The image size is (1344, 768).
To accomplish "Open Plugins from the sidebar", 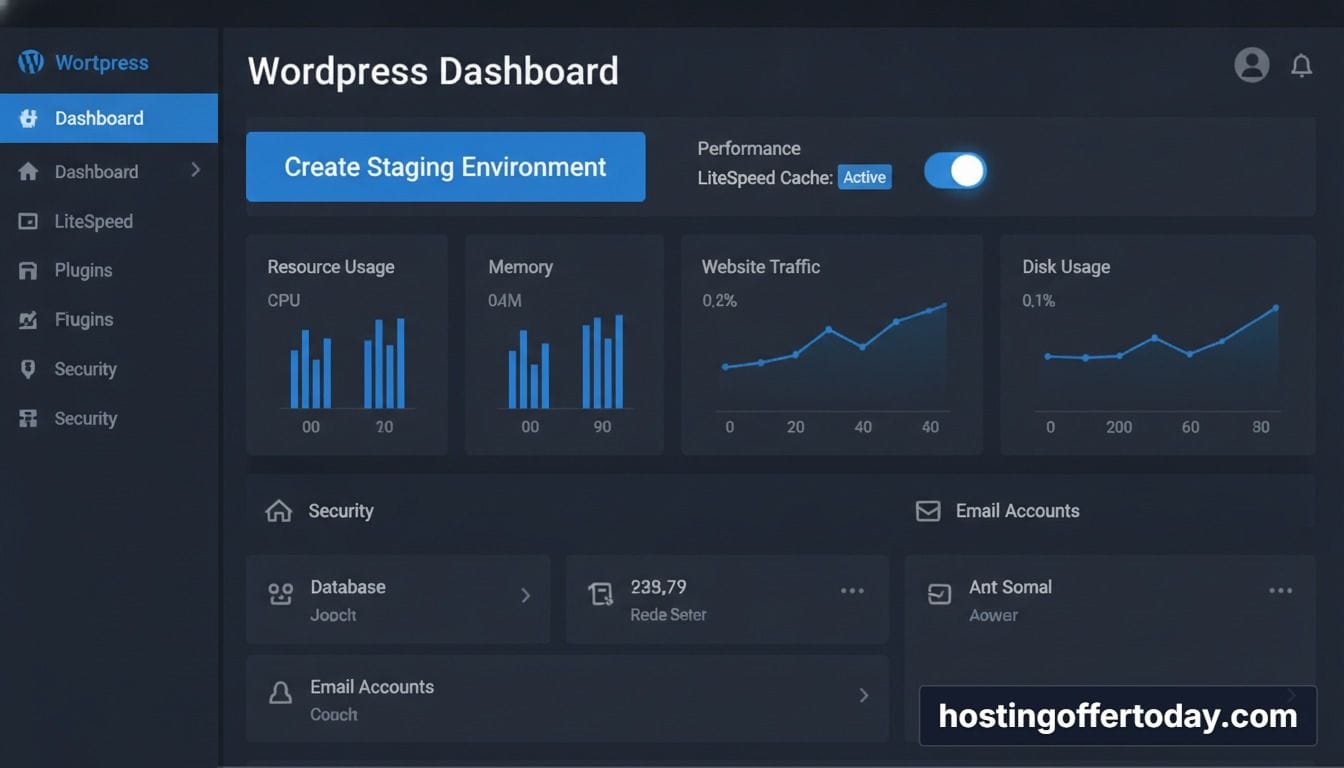I will (x=83, y=271).
